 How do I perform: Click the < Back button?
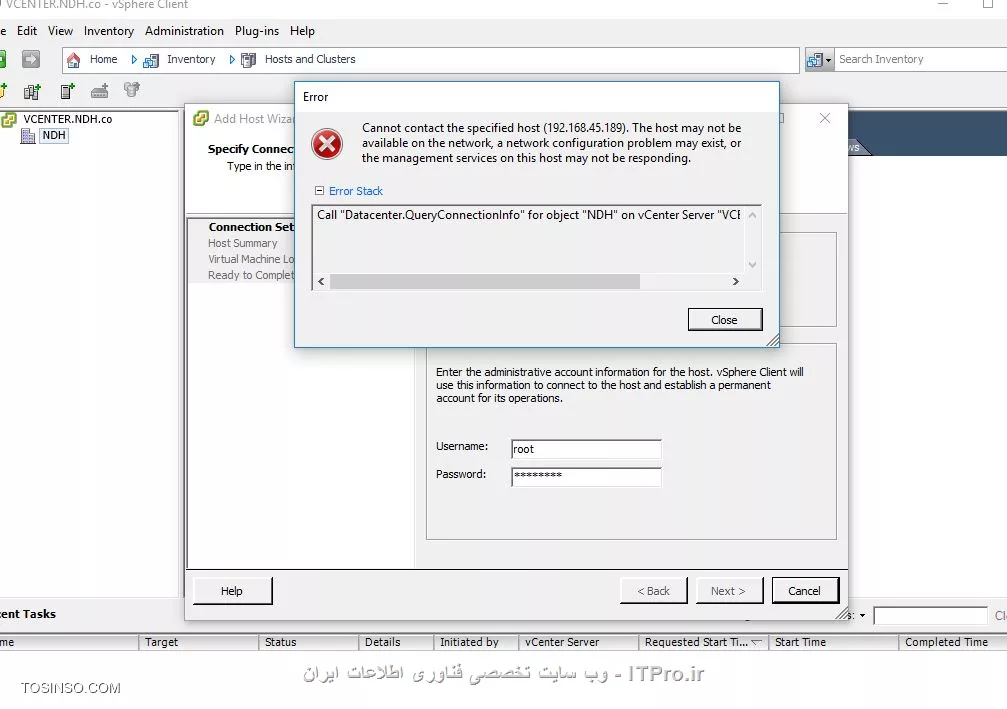click(x=653, y=591)
